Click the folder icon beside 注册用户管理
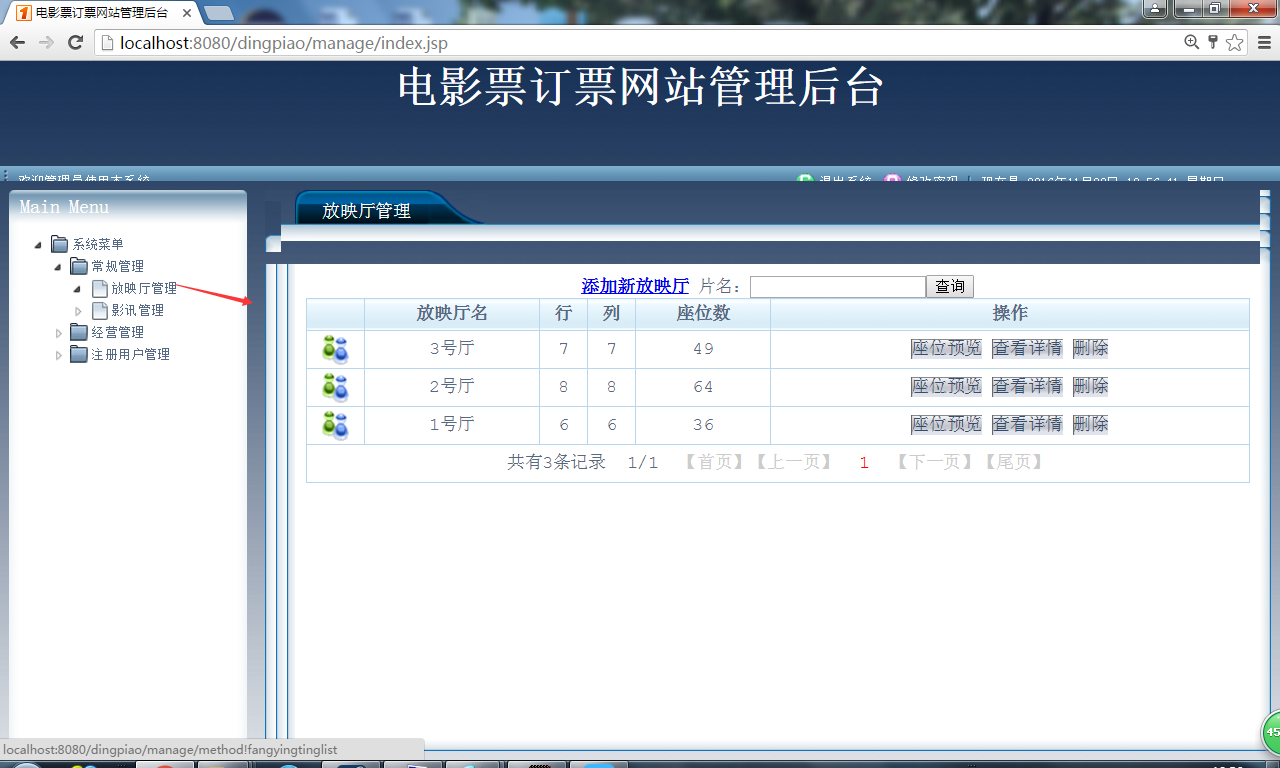 (79, 354)
